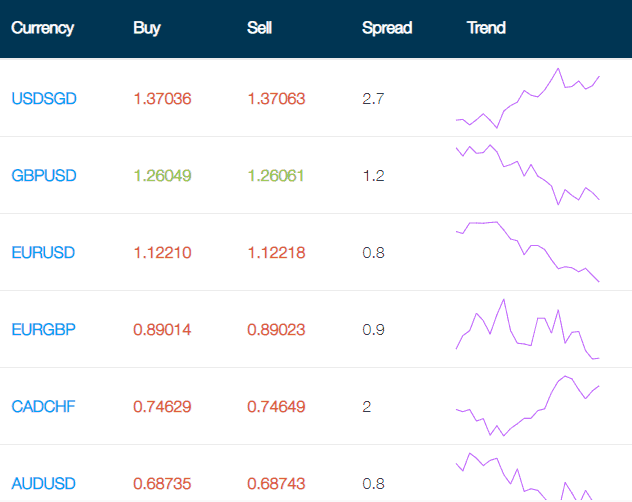The height and width of the screenshot is (502, 632).
Task: Click the Trend column header
Action: (486, 28)
